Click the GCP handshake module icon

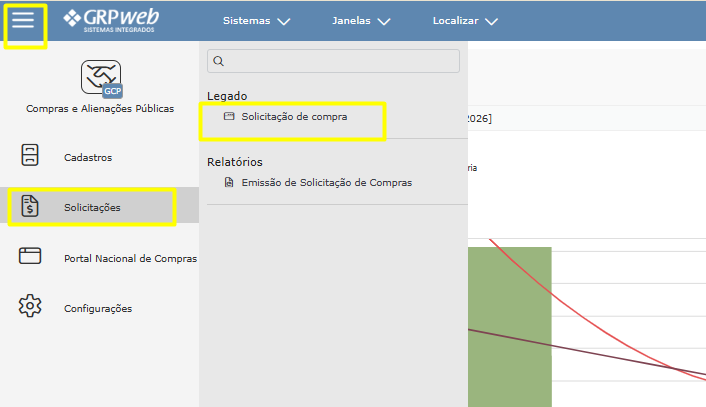pos(101,78)
